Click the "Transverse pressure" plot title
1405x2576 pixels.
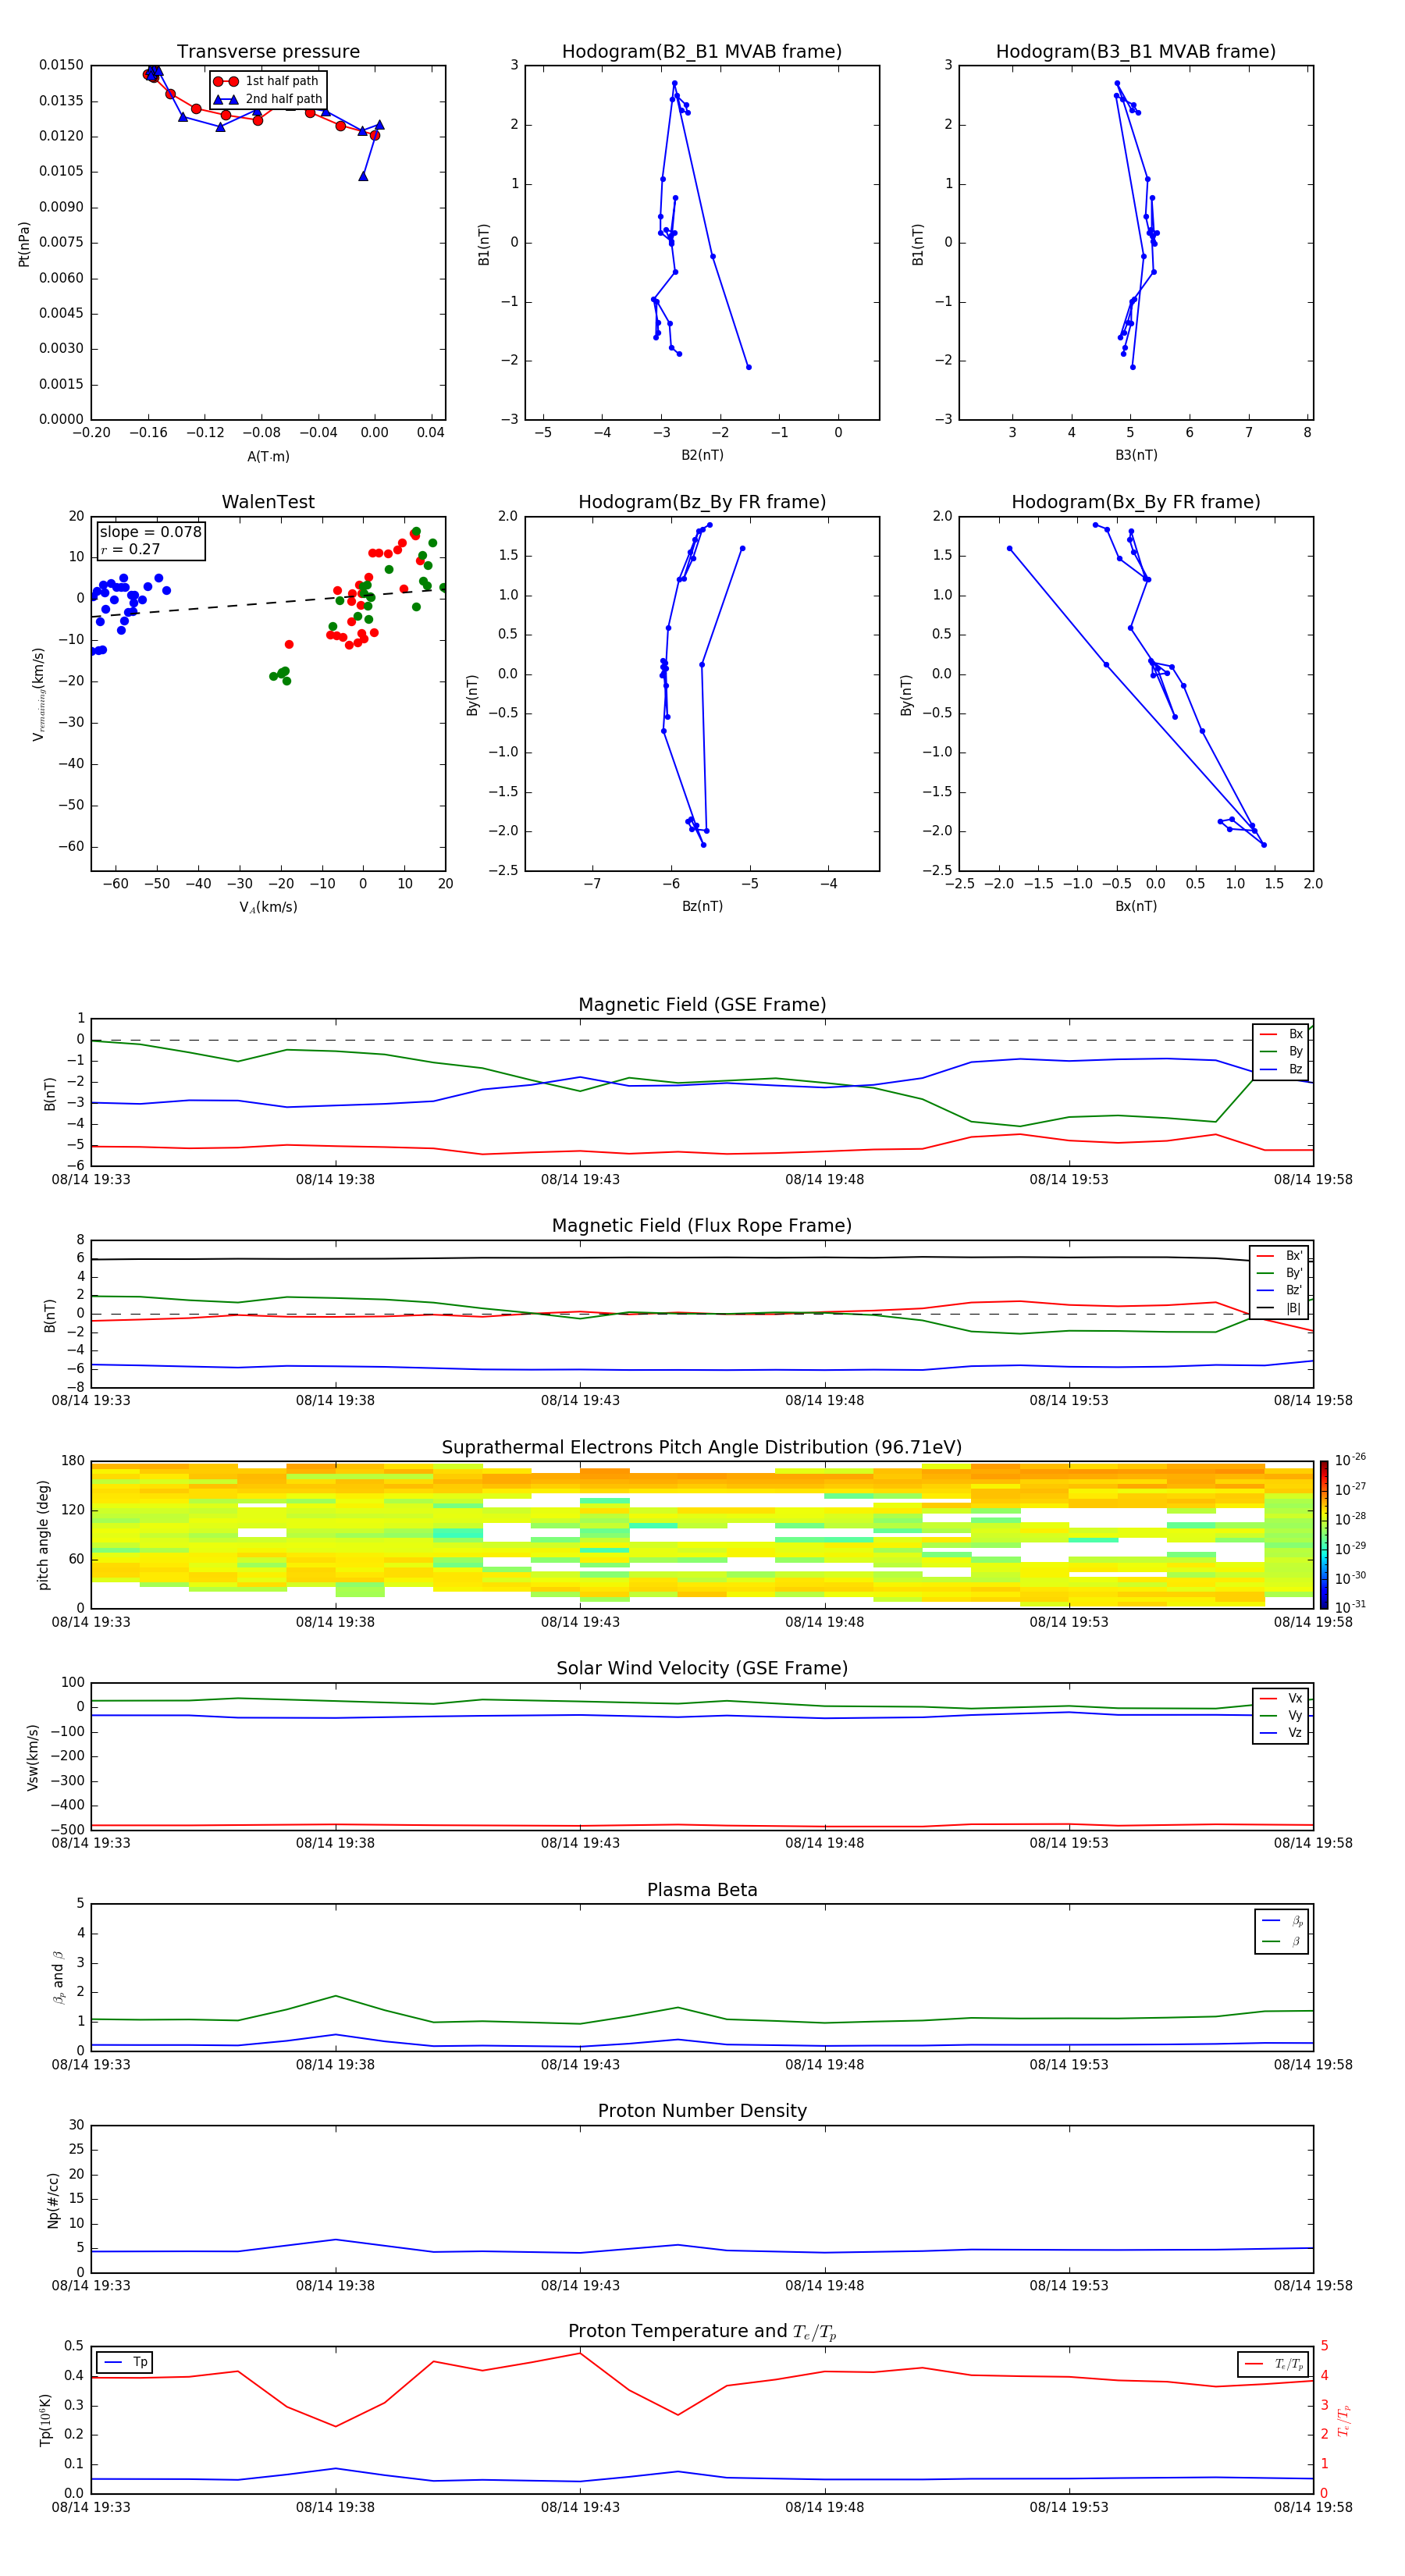(x=268, y=52)
